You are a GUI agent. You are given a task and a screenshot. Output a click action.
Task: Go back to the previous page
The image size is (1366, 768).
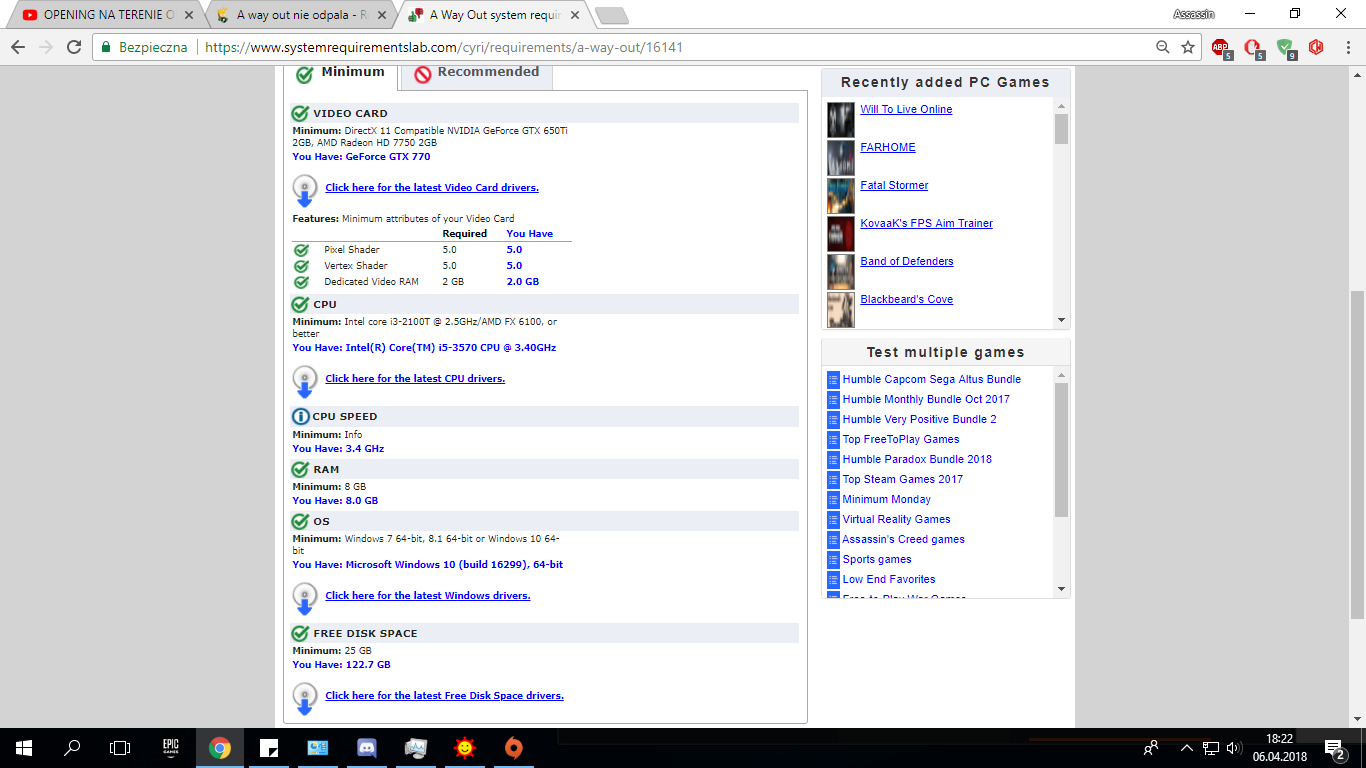18,47
